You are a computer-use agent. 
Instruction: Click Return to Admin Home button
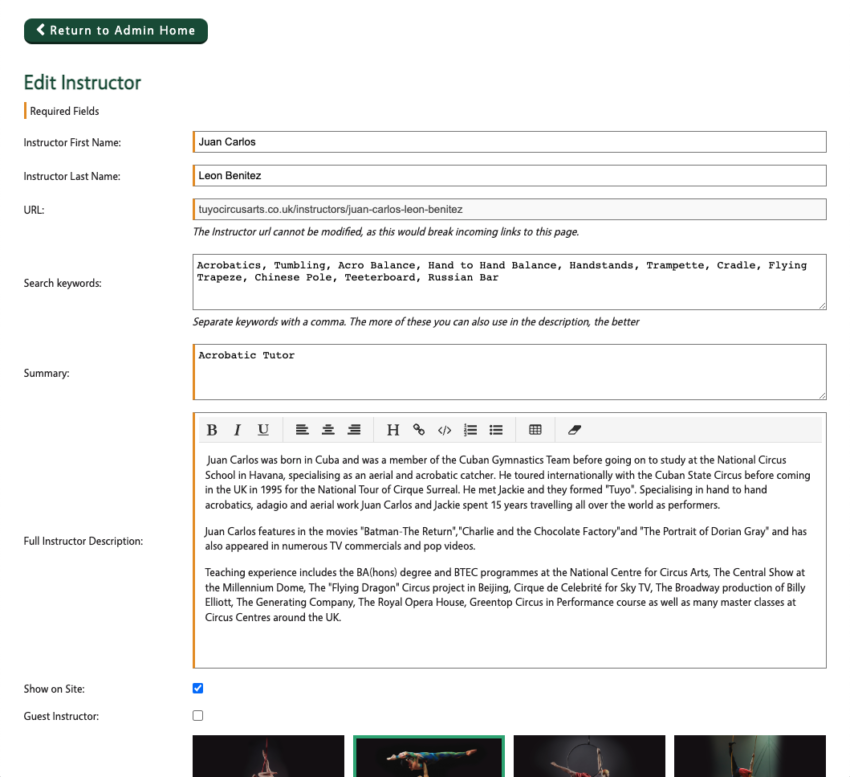pos(115,31)
